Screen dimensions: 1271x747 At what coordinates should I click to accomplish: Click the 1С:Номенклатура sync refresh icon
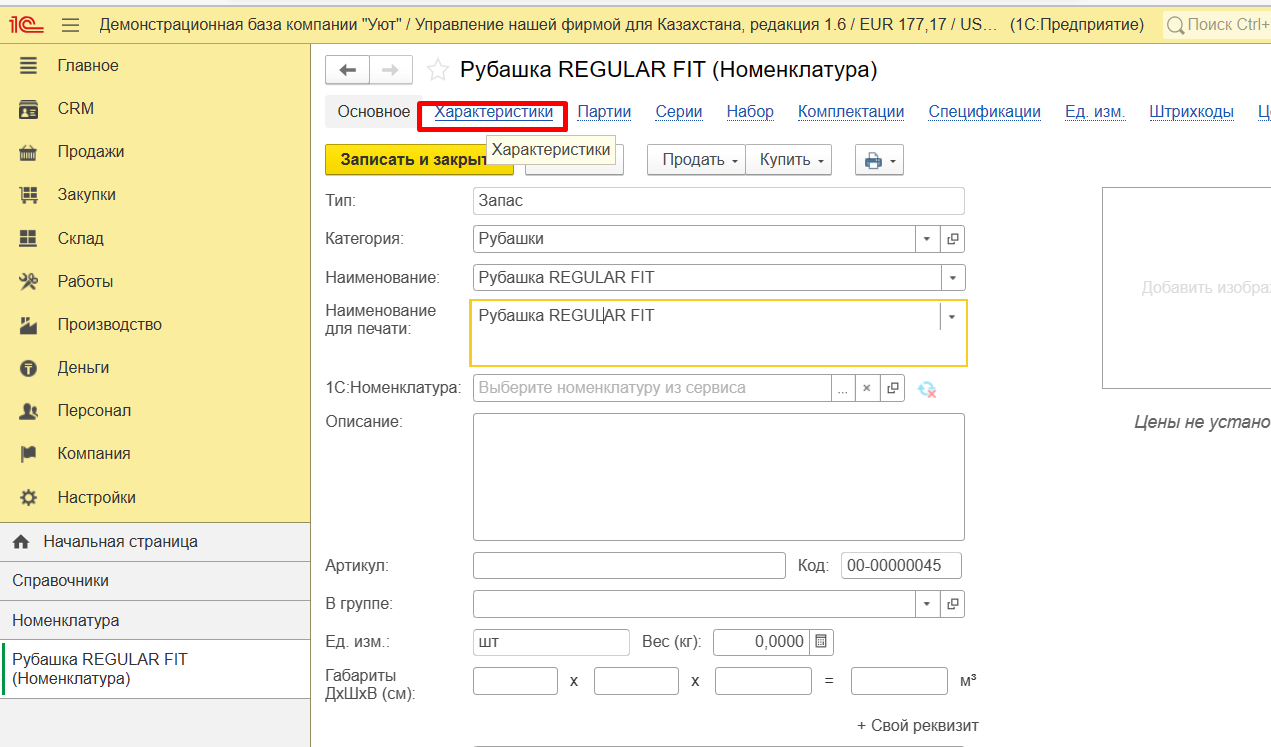pos(927,389)
